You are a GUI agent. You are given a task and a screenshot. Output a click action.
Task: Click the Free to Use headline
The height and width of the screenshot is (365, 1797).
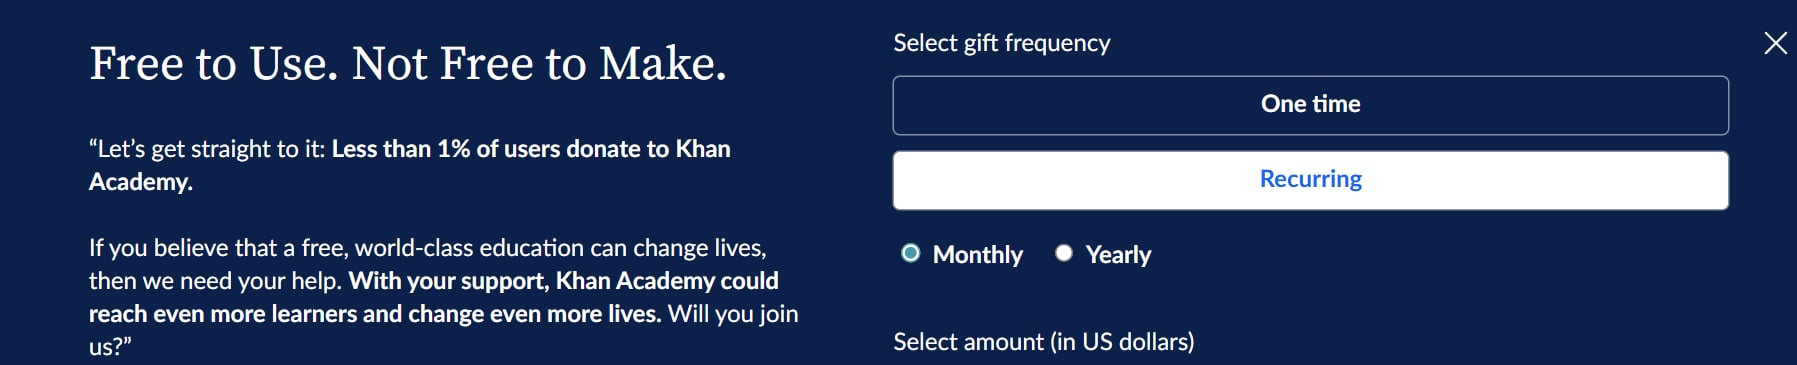[x=407, y=64]
